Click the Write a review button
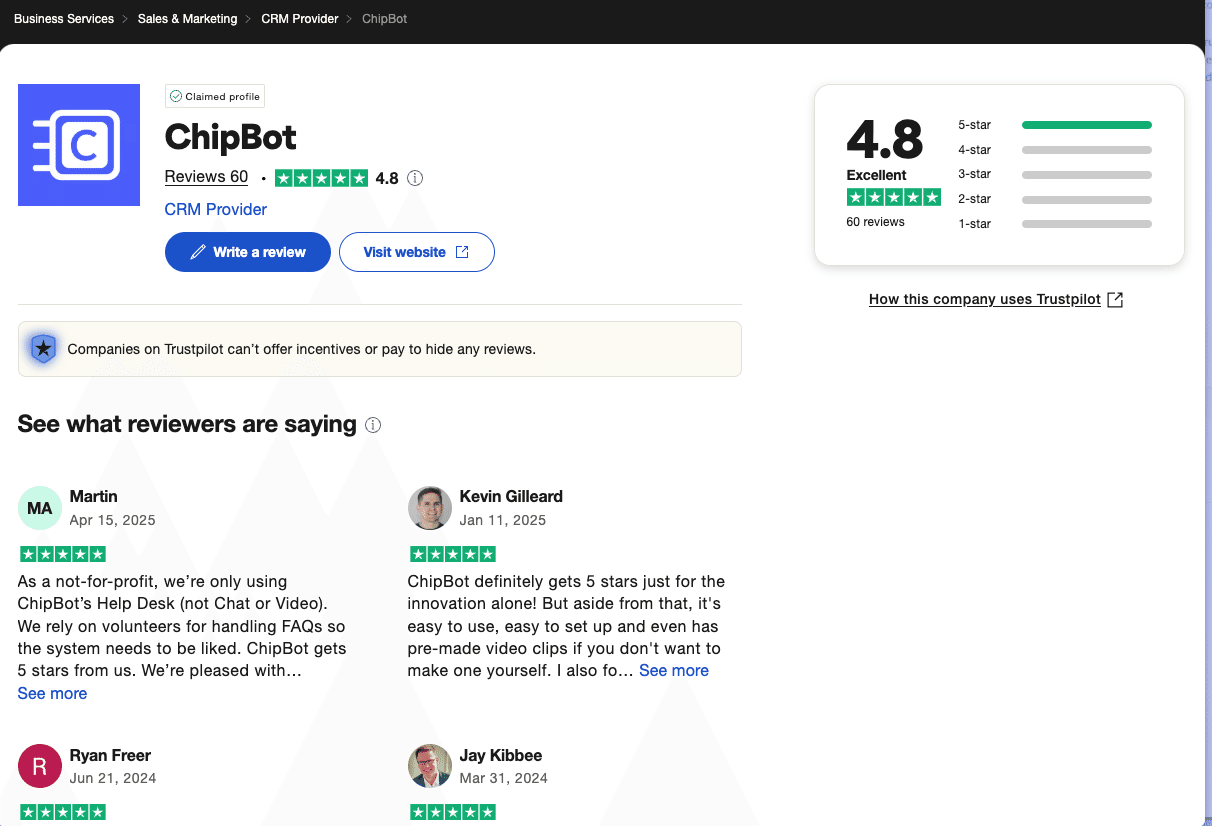This screenshot has height=826, width=1212. [247, 252]
